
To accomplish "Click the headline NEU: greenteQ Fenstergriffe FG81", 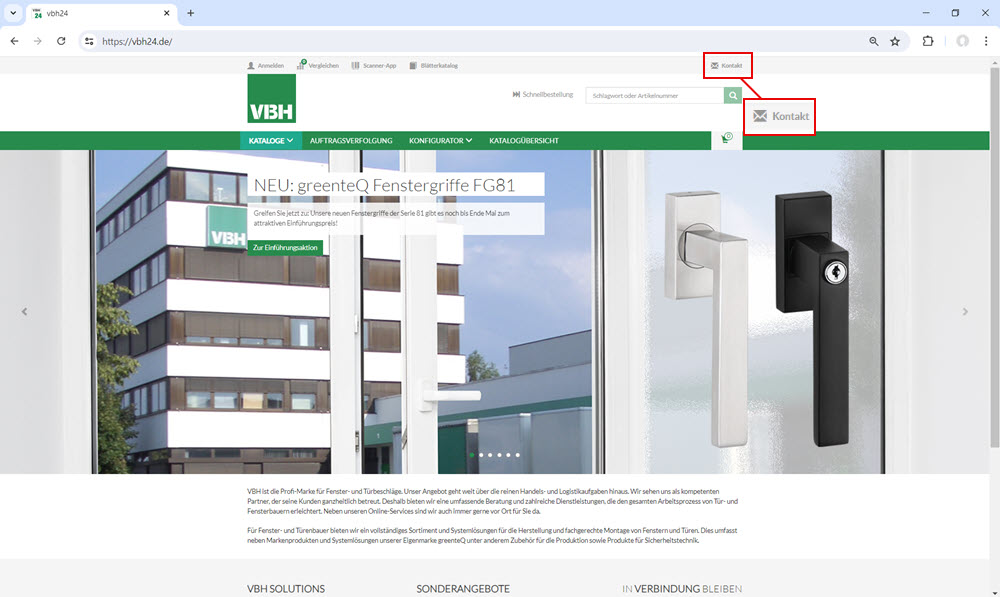I will tap(385, 185).
